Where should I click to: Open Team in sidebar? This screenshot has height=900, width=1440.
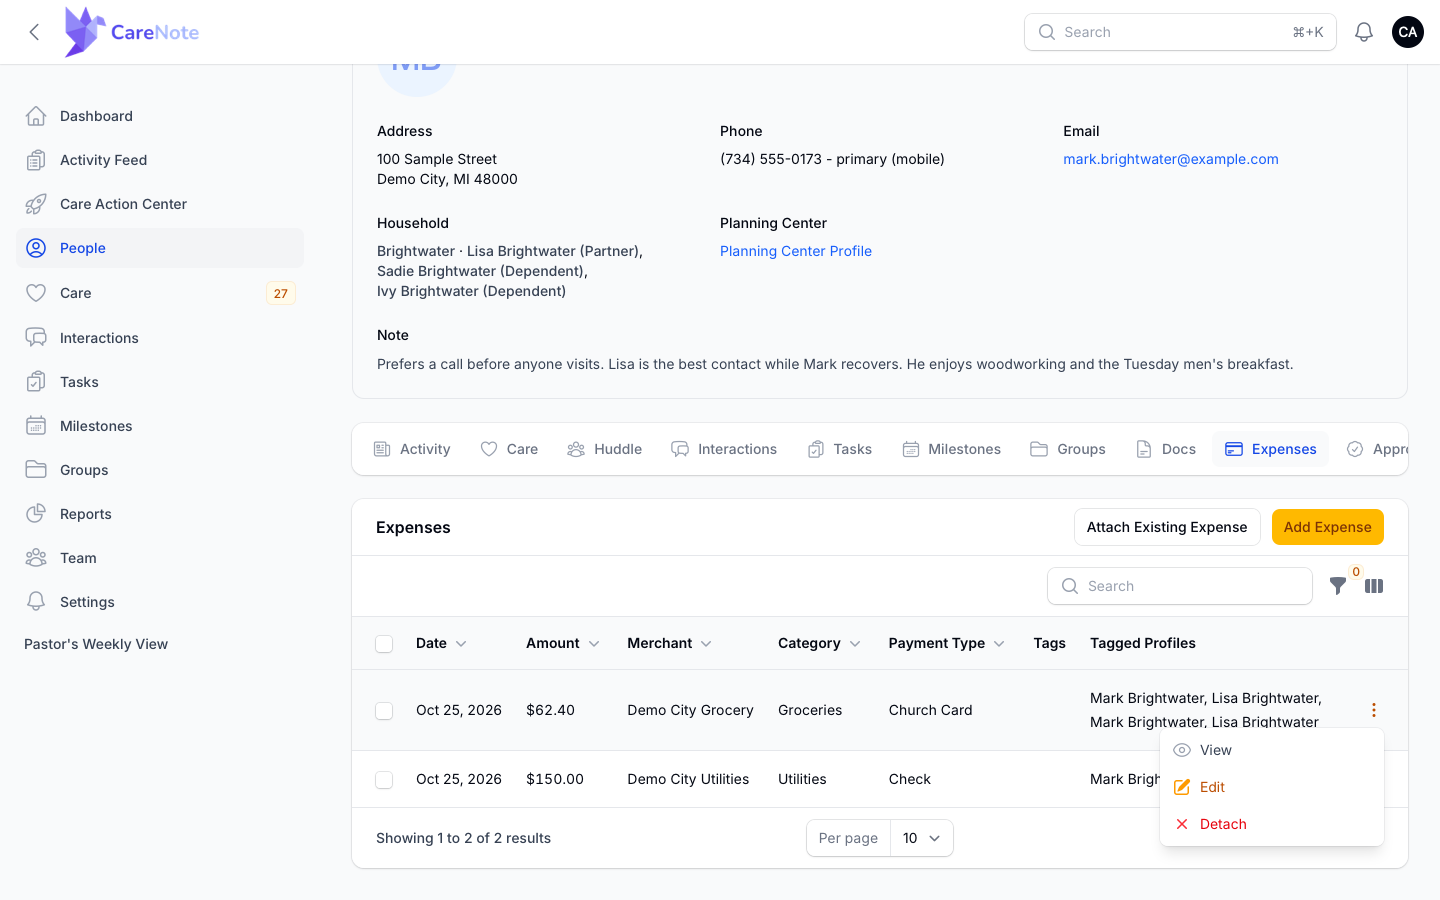point(160,558)
